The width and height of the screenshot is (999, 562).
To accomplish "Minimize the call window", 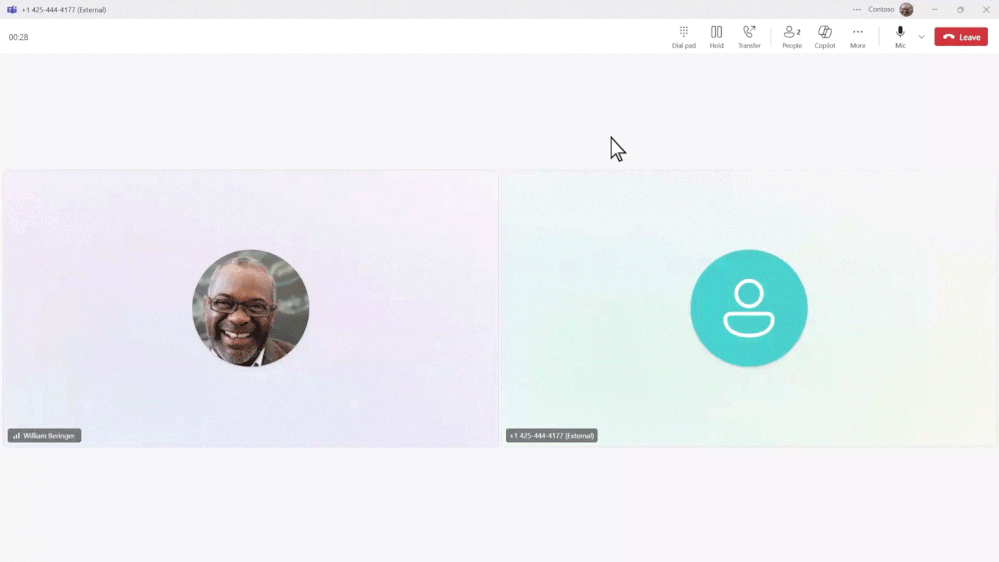I will 935,10.
